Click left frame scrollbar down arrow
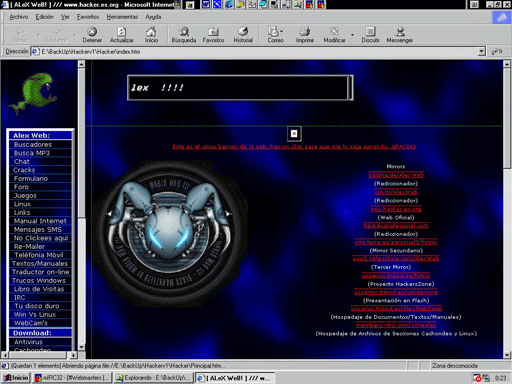This screenshot has width=512, height=384. pos(81,347)
